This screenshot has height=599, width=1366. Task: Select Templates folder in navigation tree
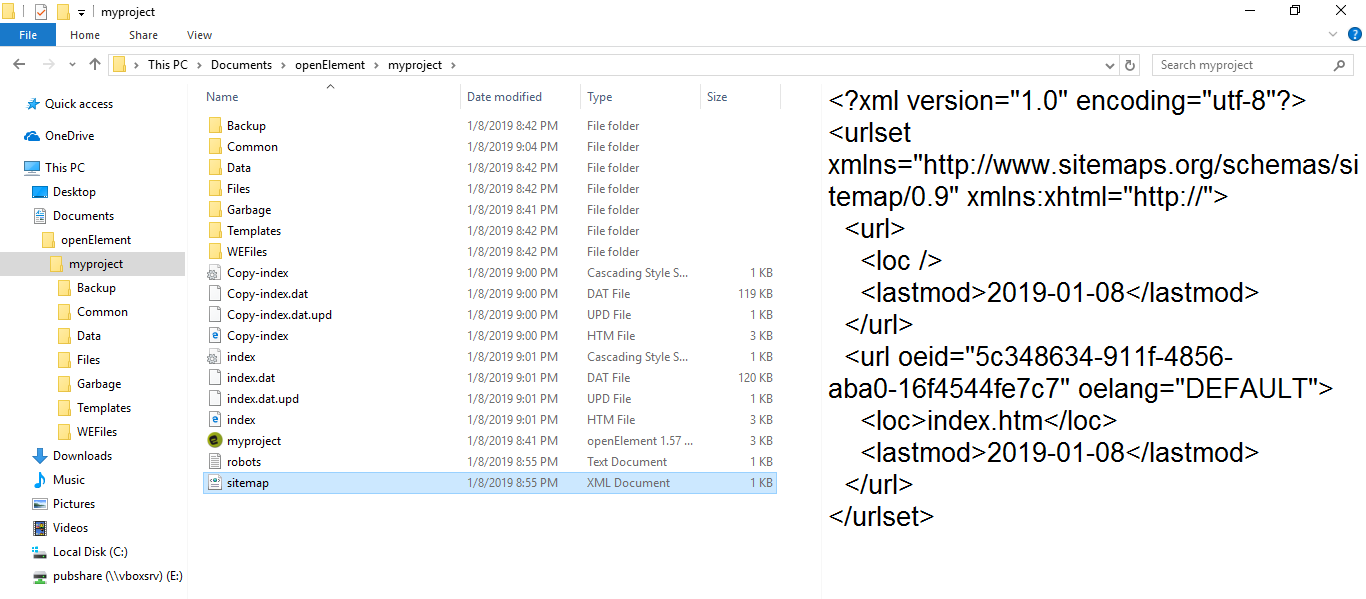pyautogui.click(x=104, y=408)
